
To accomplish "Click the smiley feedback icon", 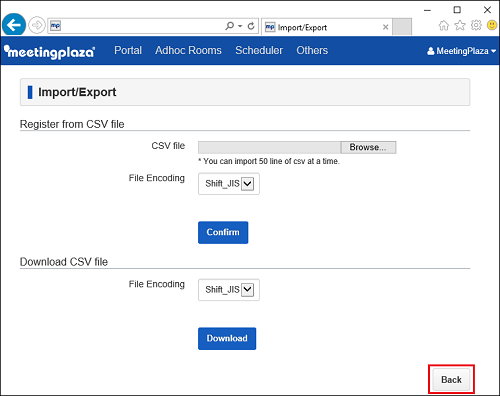I will 492,25.
